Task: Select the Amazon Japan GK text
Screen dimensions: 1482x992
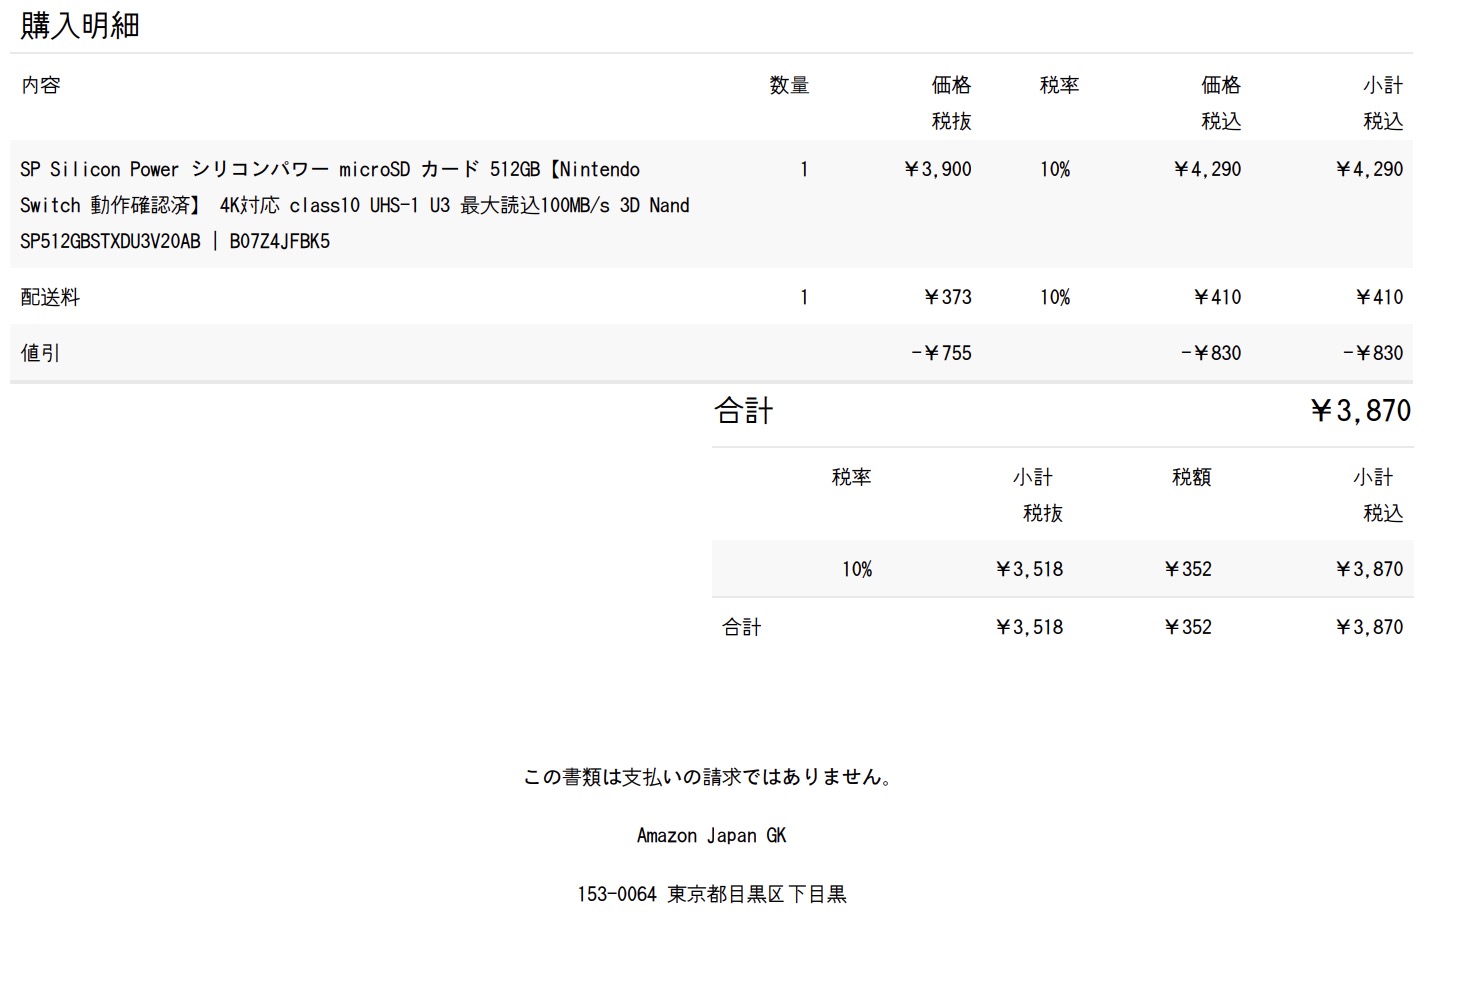Action: (x=711, y=835)
